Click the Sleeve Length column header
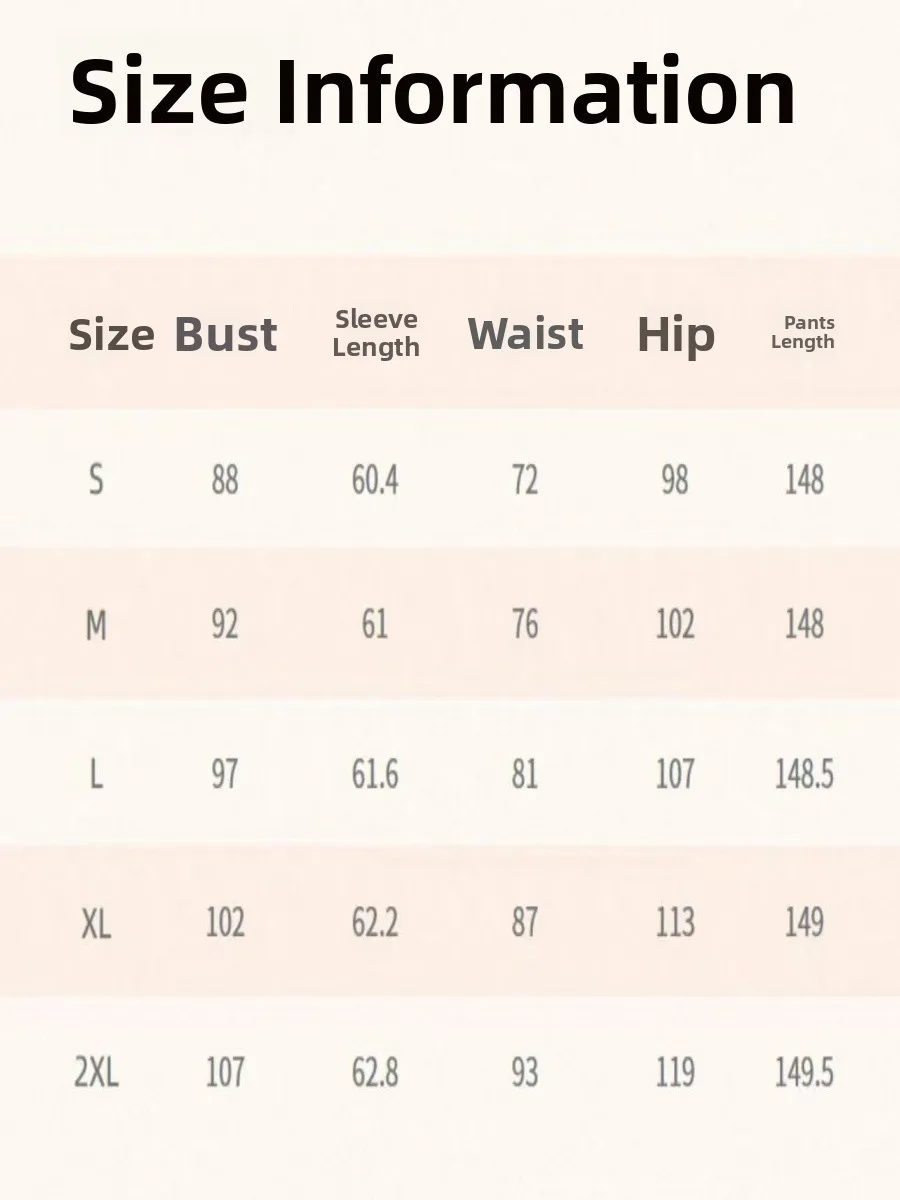 376,334
